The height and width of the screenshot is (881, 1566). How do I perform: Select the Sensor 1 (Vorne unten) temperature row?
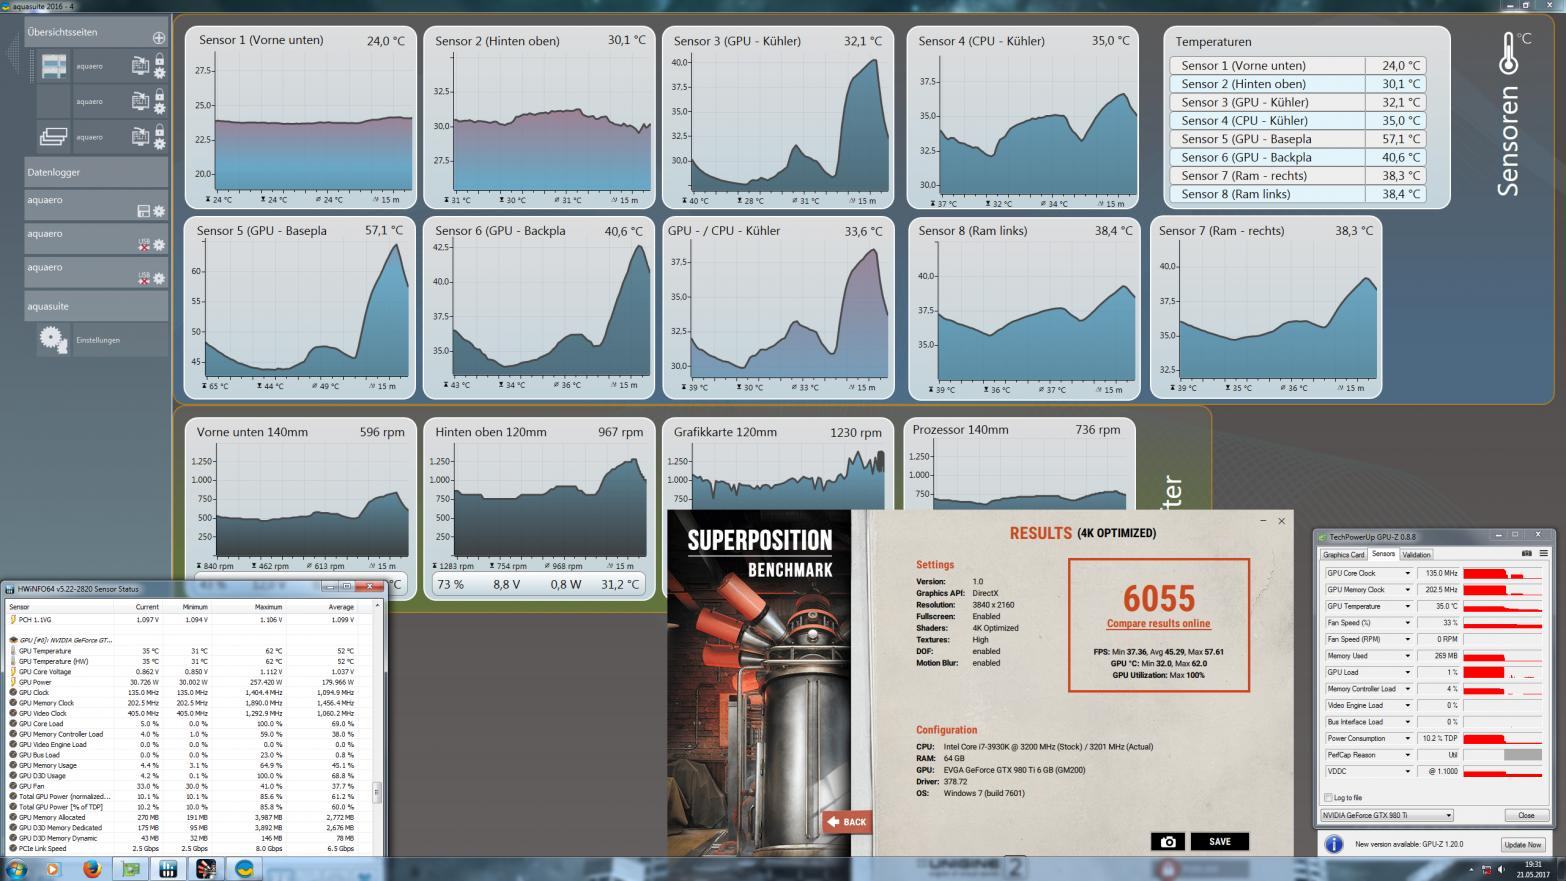(1296, 65)
